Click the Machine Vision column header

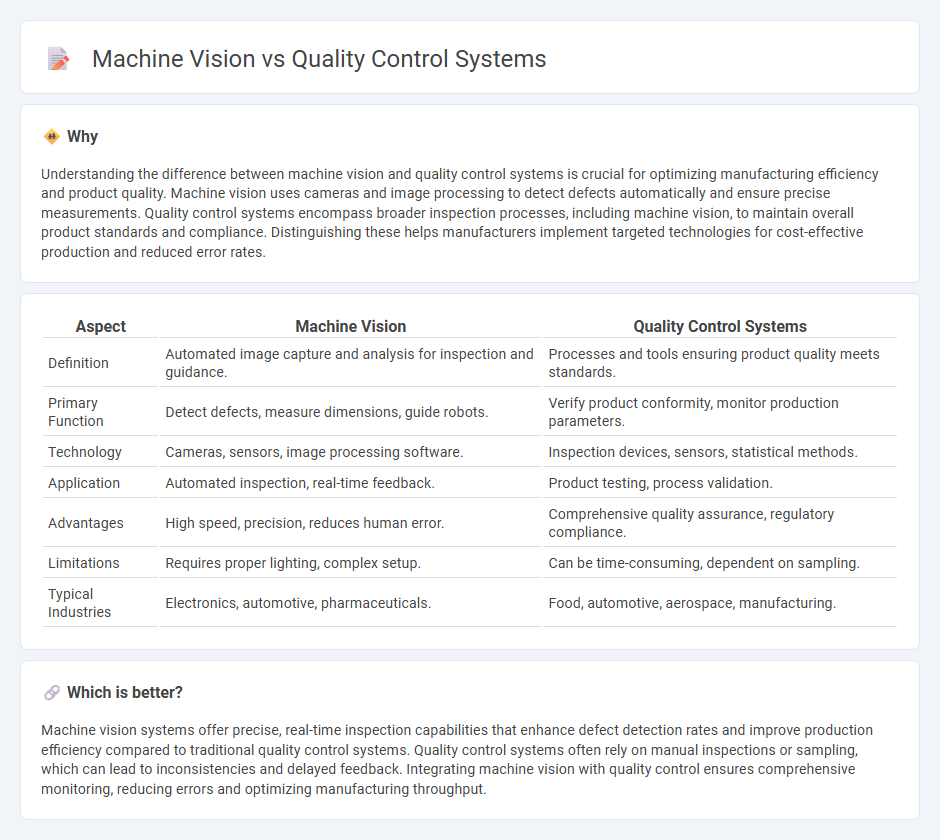point(351,326)
